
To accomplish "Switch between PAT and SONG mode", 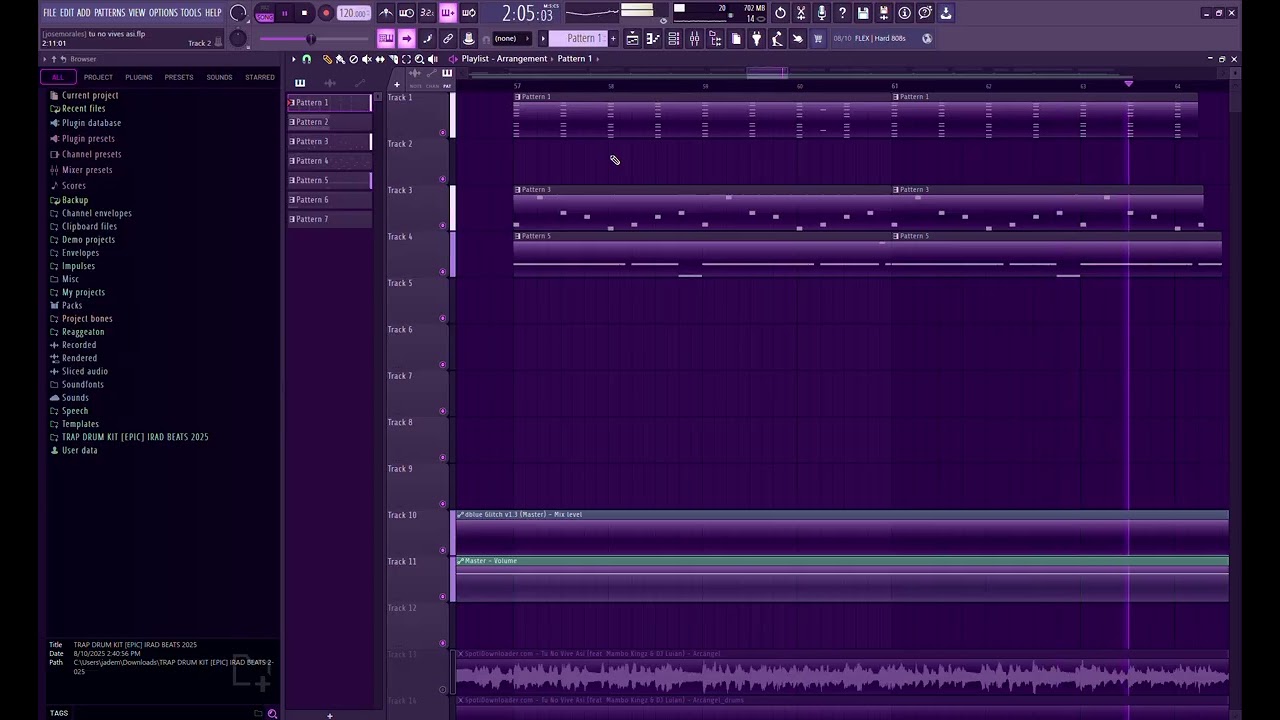I will pyautogui.click(x=264, y=13).
